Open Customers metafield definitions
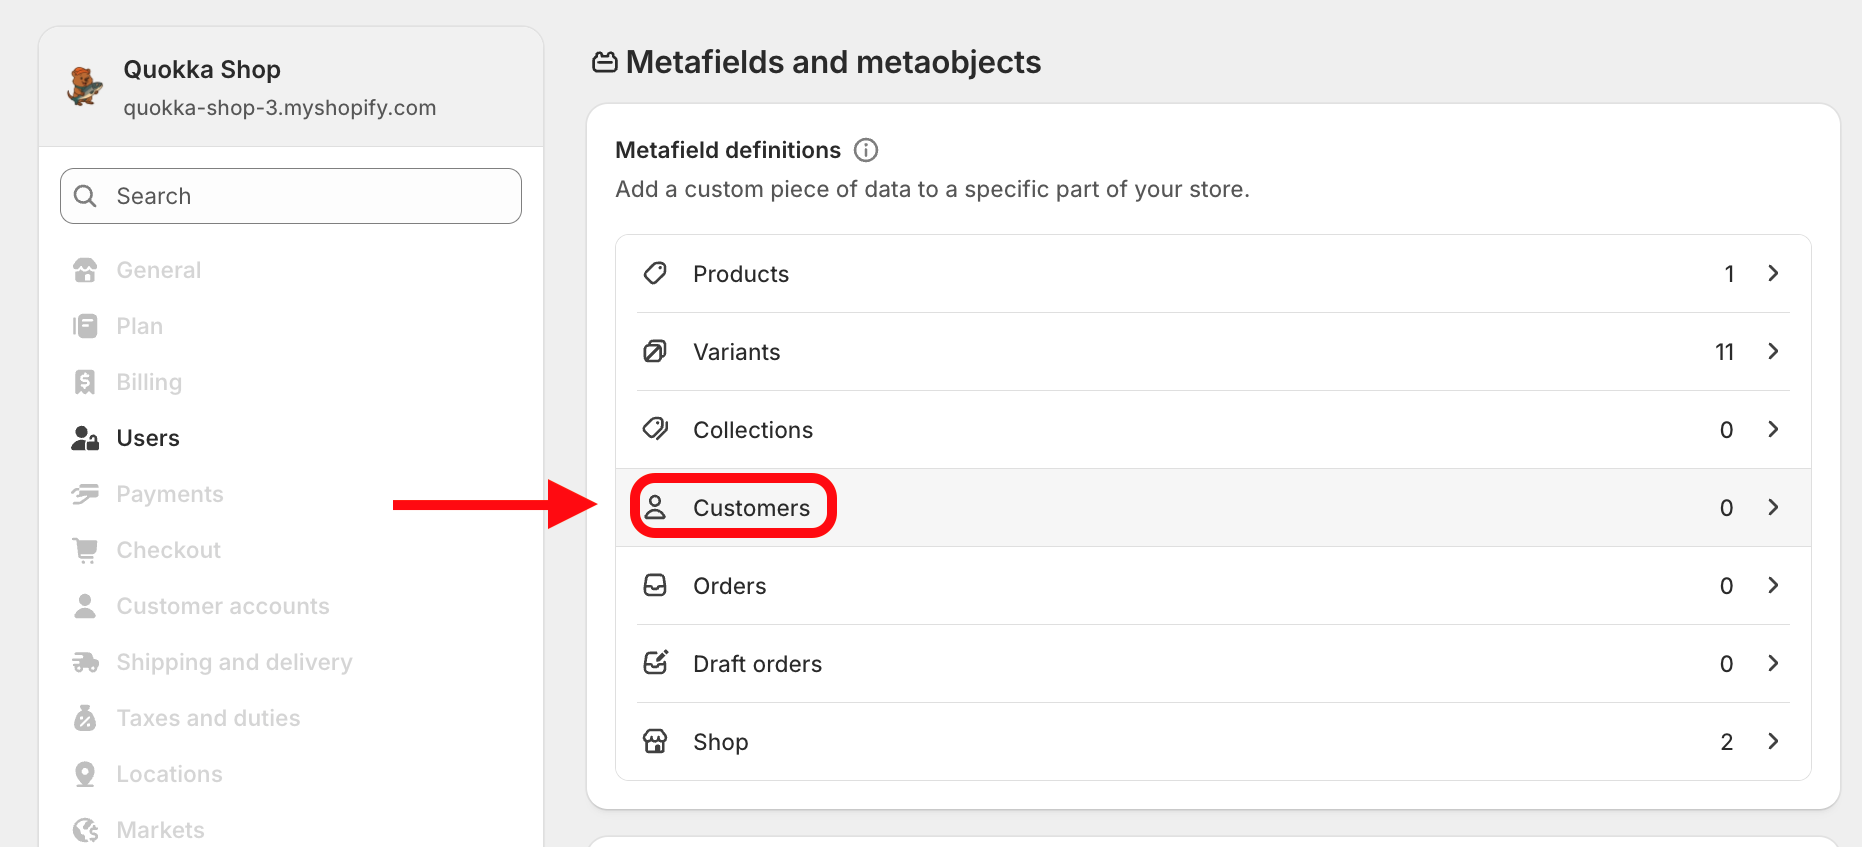Screen dimensions: 1862x847 [x=751, y=508]
